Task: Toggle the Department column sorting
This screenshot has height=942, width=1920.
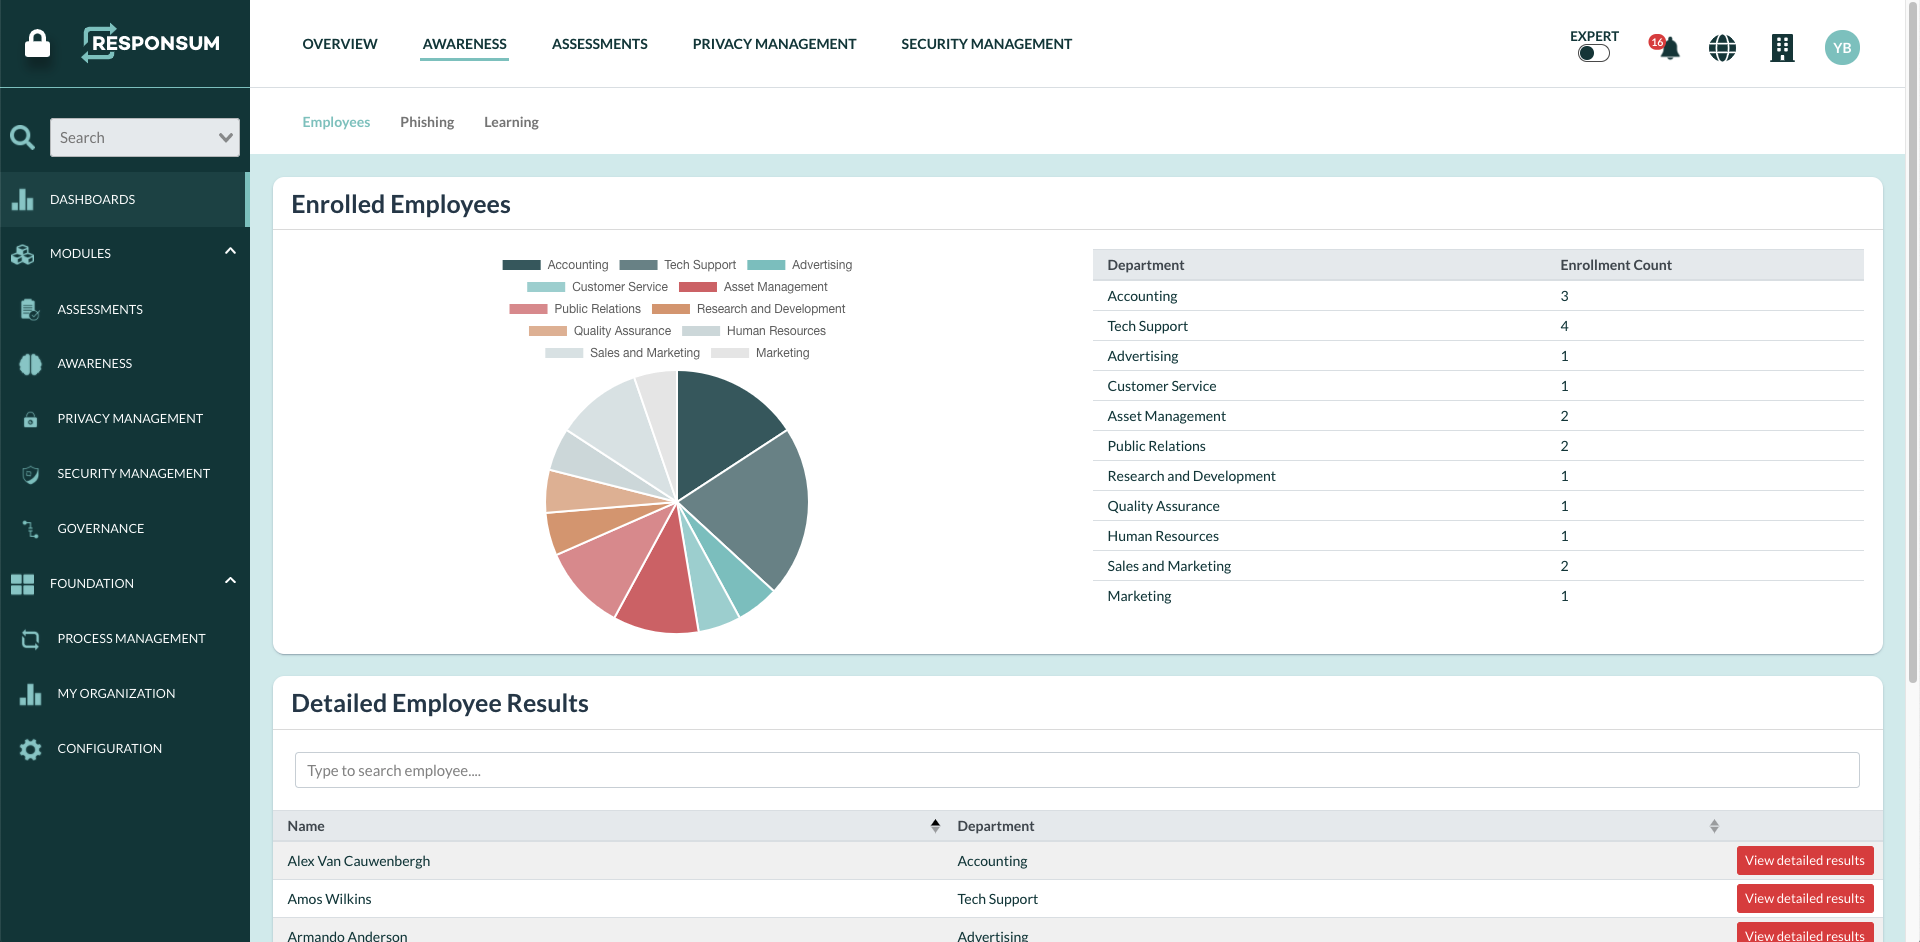Action: (x=1714, y=825)
